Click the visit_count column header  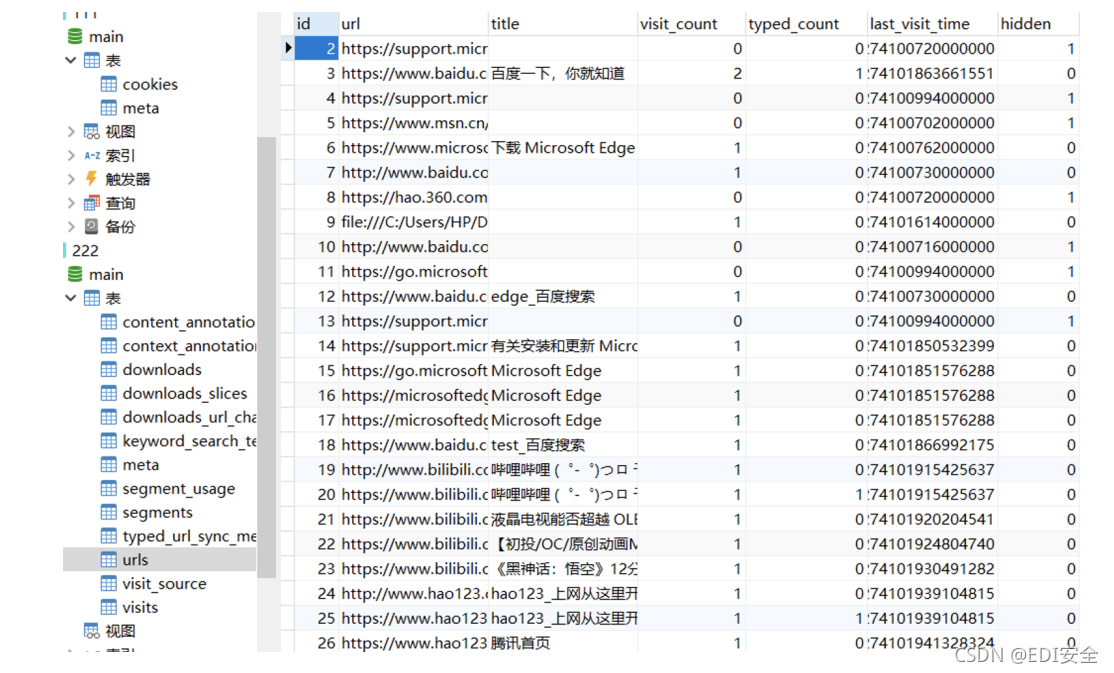pos(691,23)
